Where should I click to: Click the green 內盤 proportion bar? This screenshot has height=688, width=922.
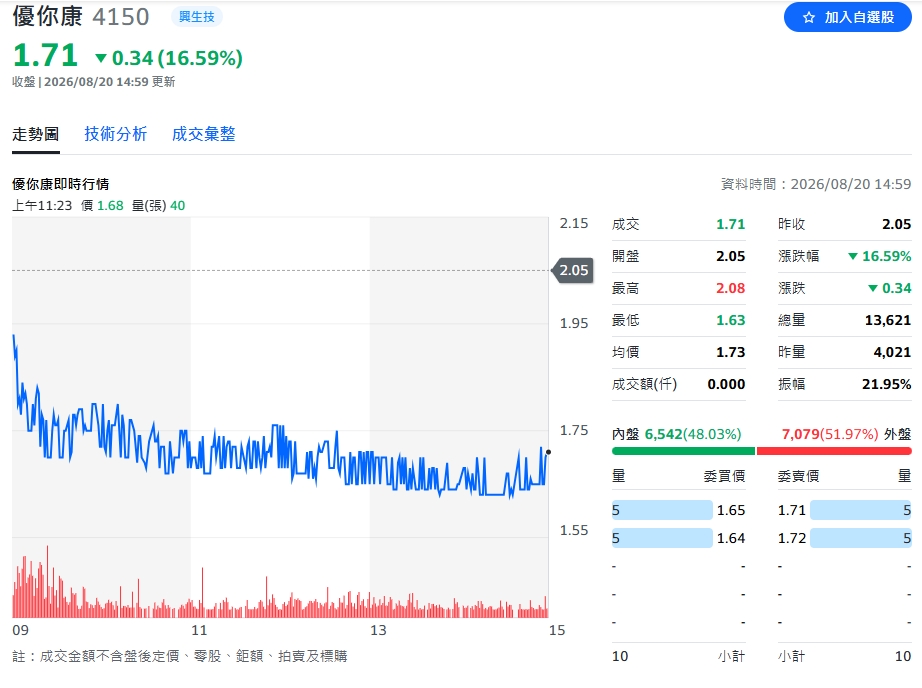click(x=683, y=451)
